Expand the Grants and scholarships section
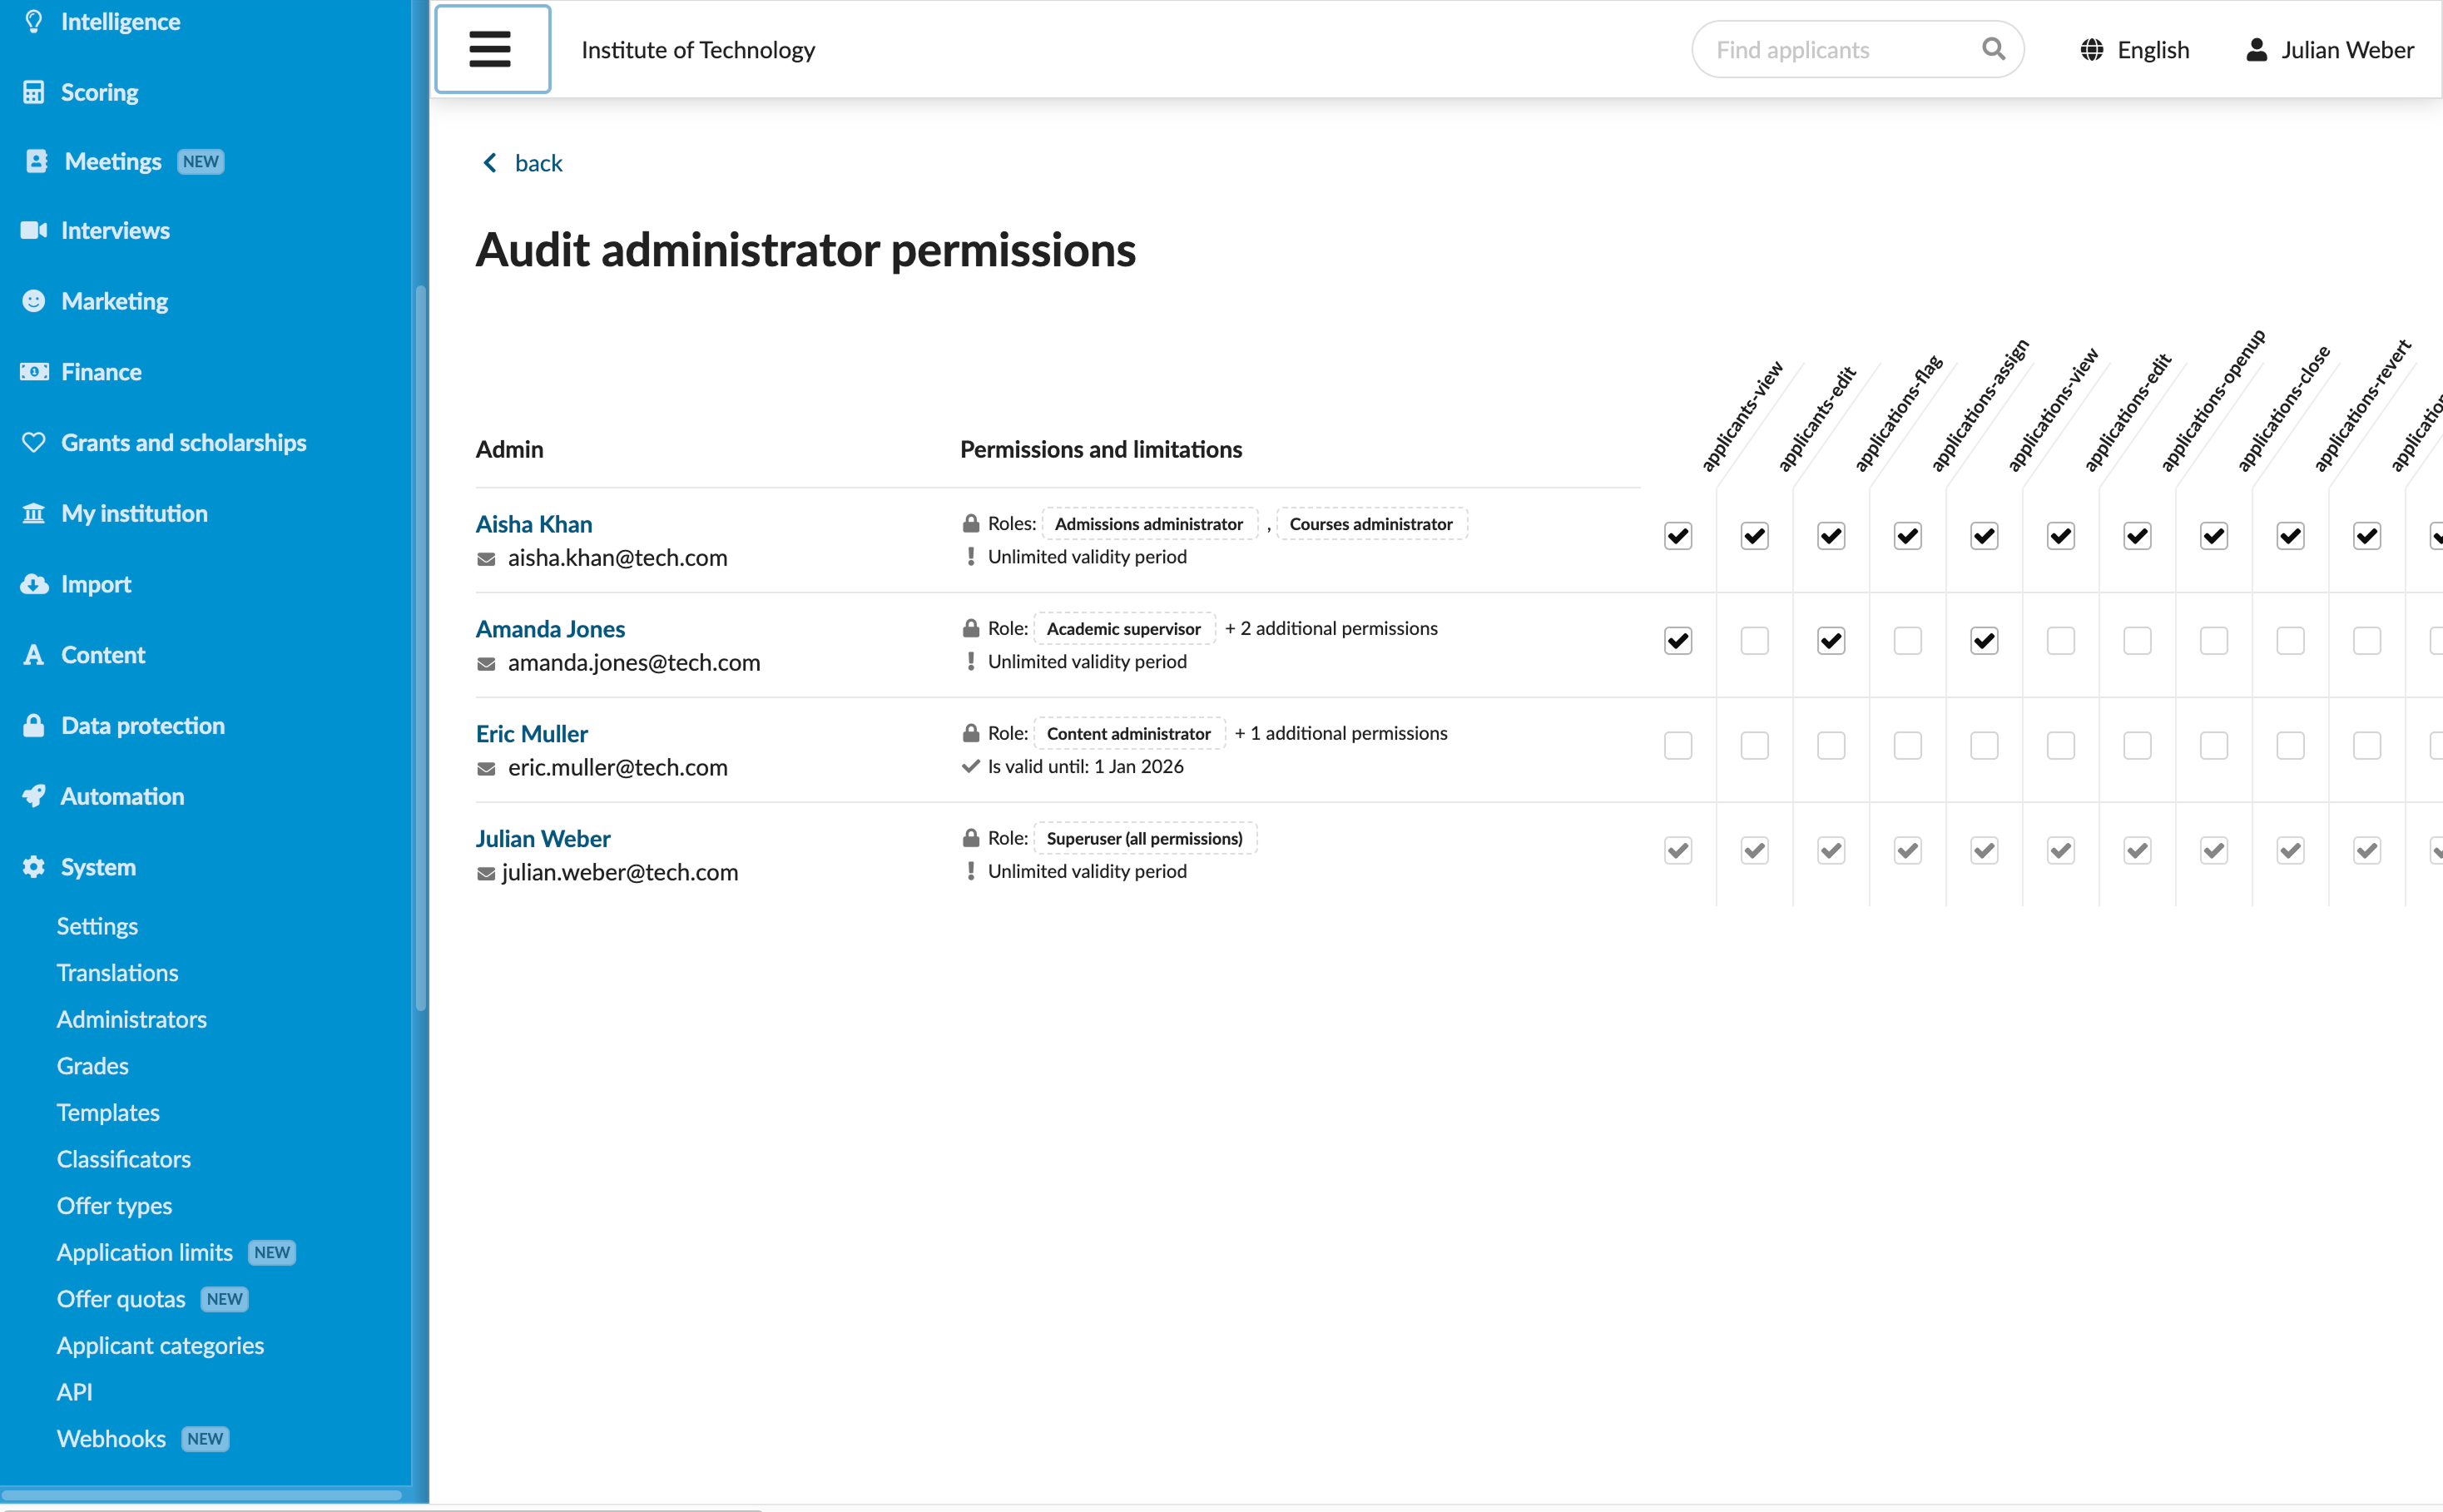The width and height of the screenshot is (2443, 1512). [184, 442]
